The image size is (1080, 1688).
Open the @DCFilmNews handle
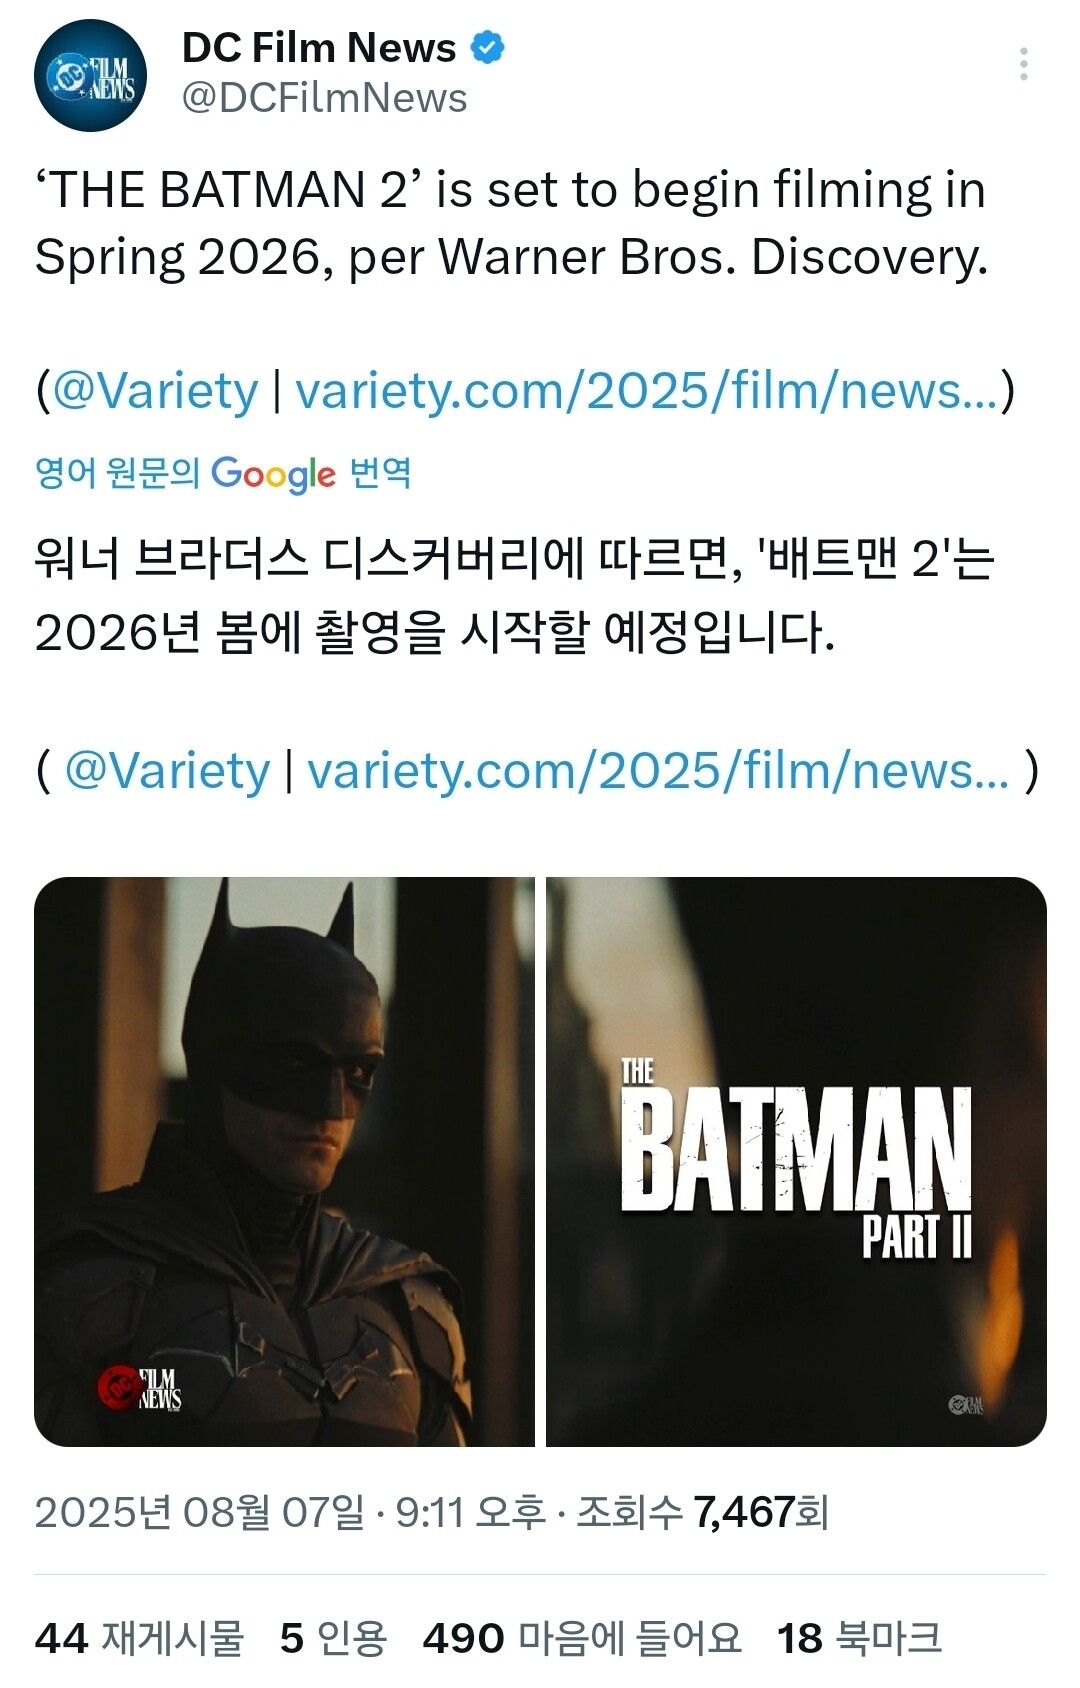[324, 98]
